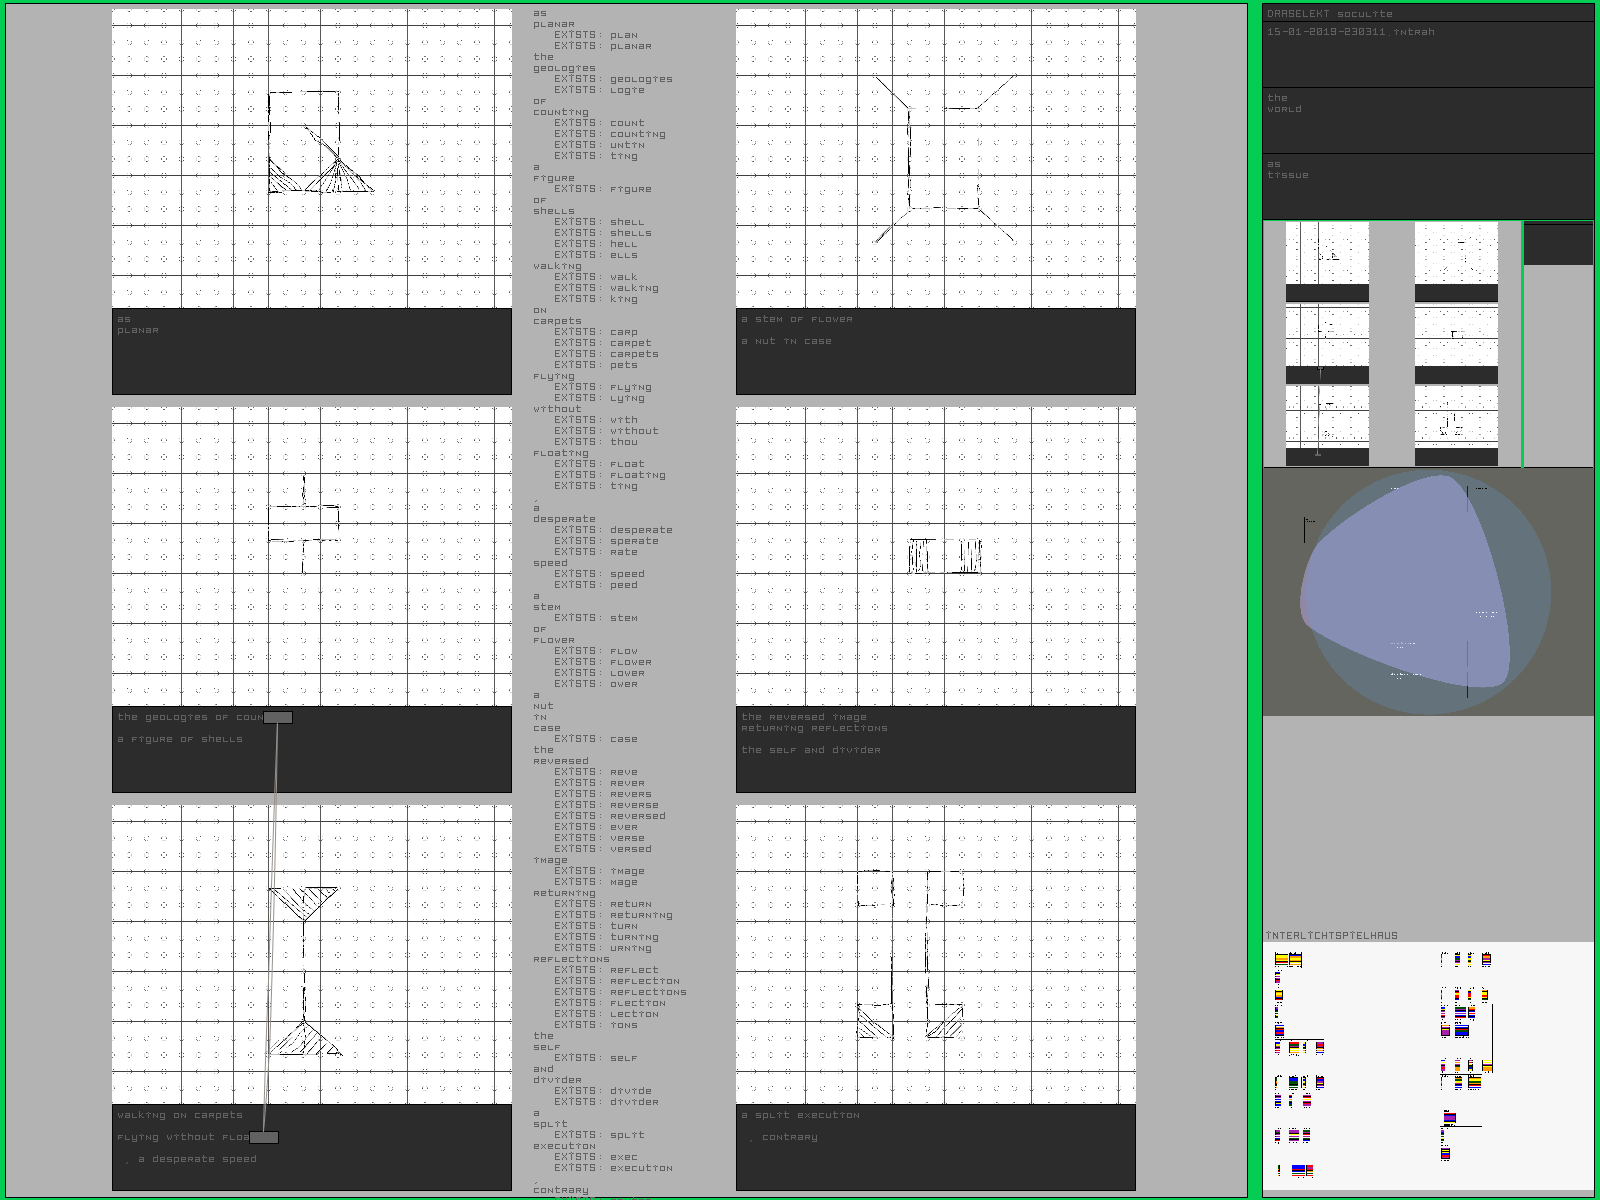Click the two hatched rectangles drawing
The height and width of the screenshot is (1200, 1600).
[945, 556]
